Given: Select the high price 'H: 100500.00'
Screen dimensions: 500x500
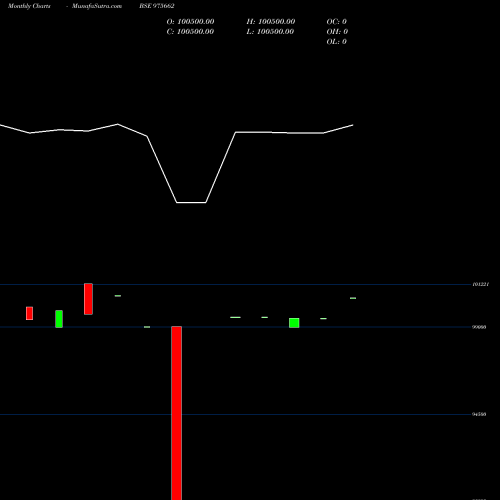Looking at the screenshot, I should 271,22.
